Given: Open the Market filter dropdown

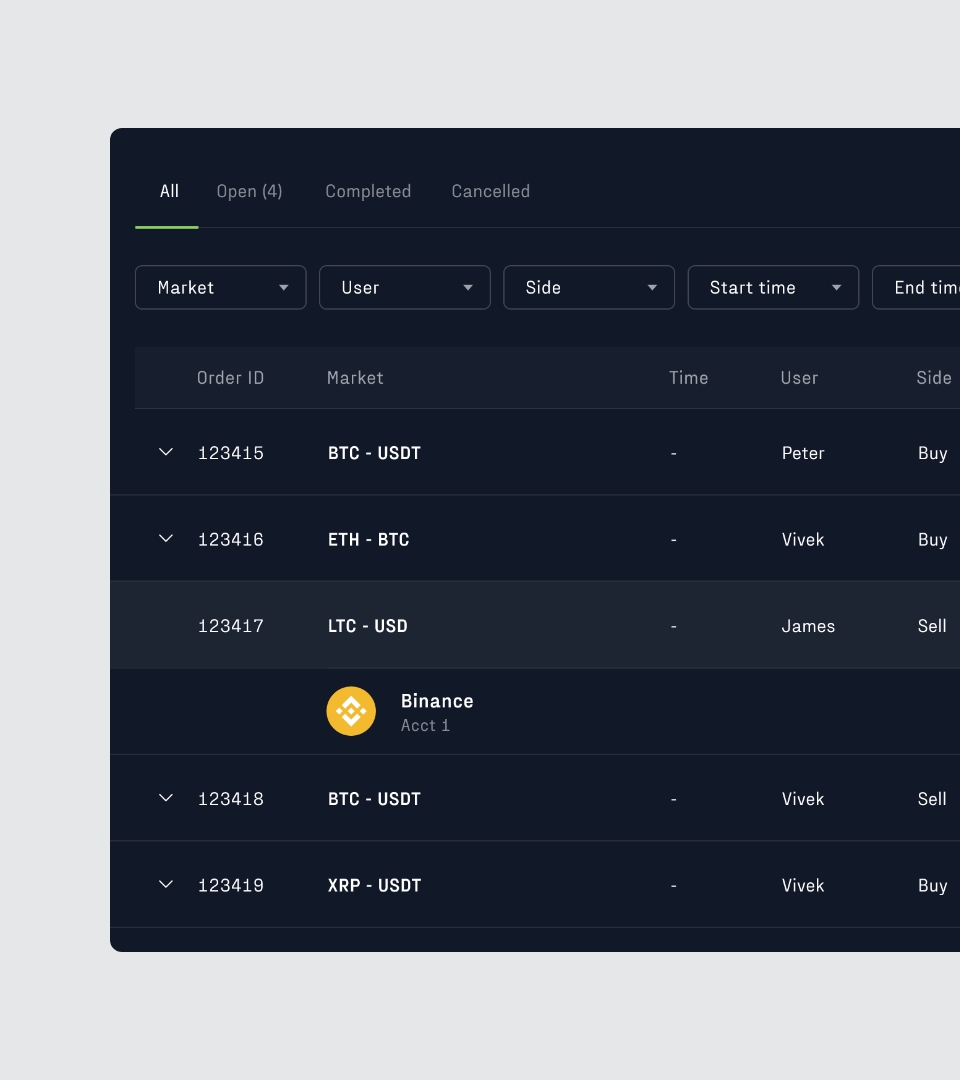Looking at the screenshot, I should [x=220, y=287].
